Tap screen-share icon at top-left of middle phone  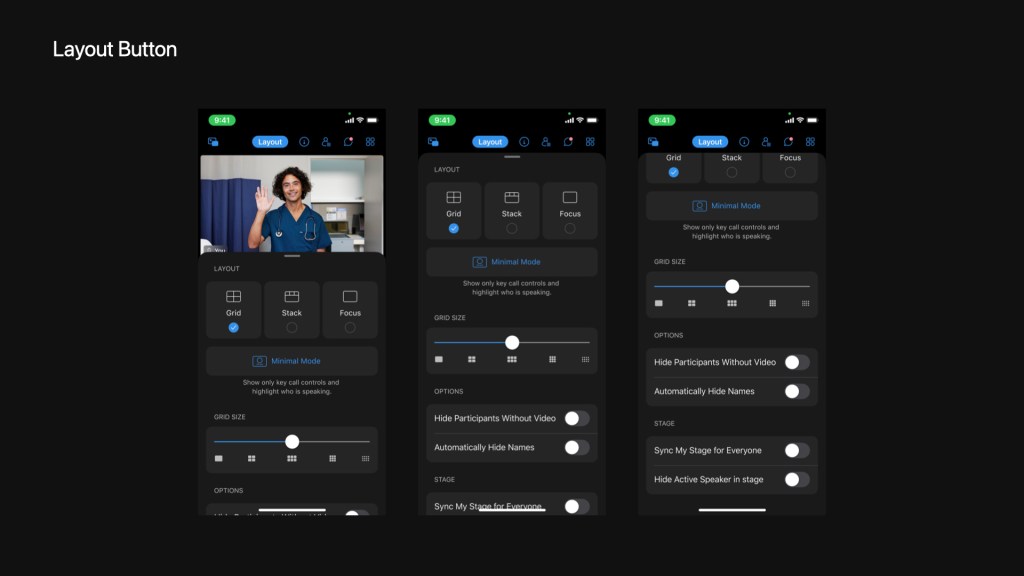click(433, 142)
